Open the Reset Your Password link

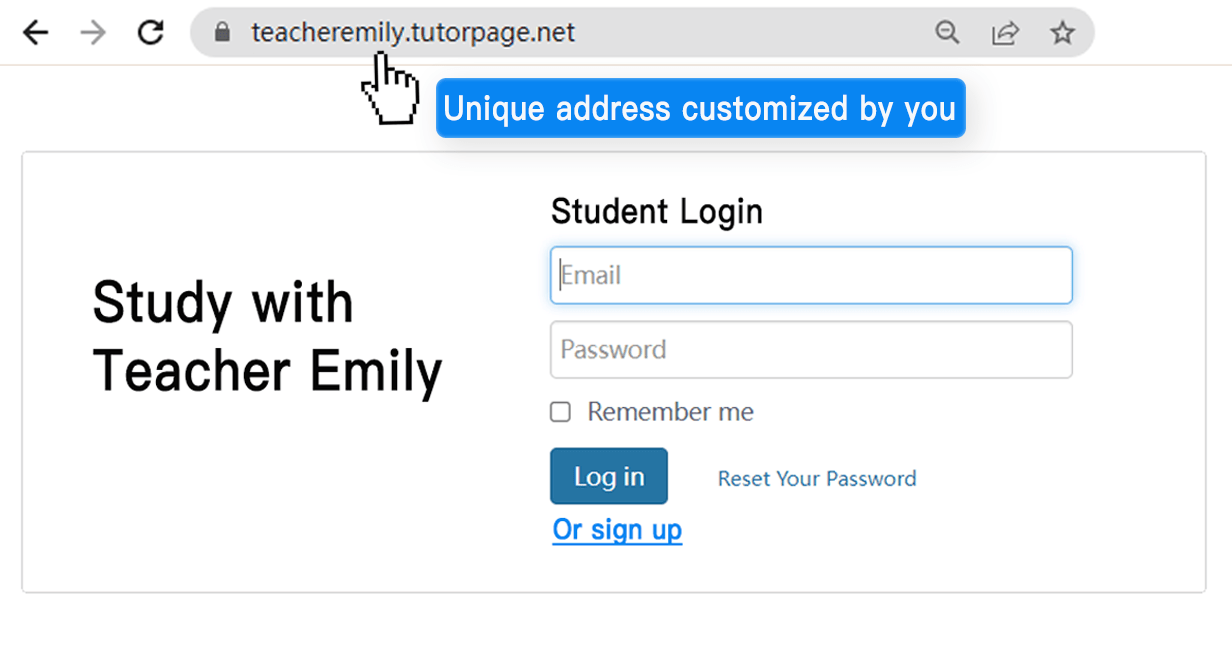point(816,479)
